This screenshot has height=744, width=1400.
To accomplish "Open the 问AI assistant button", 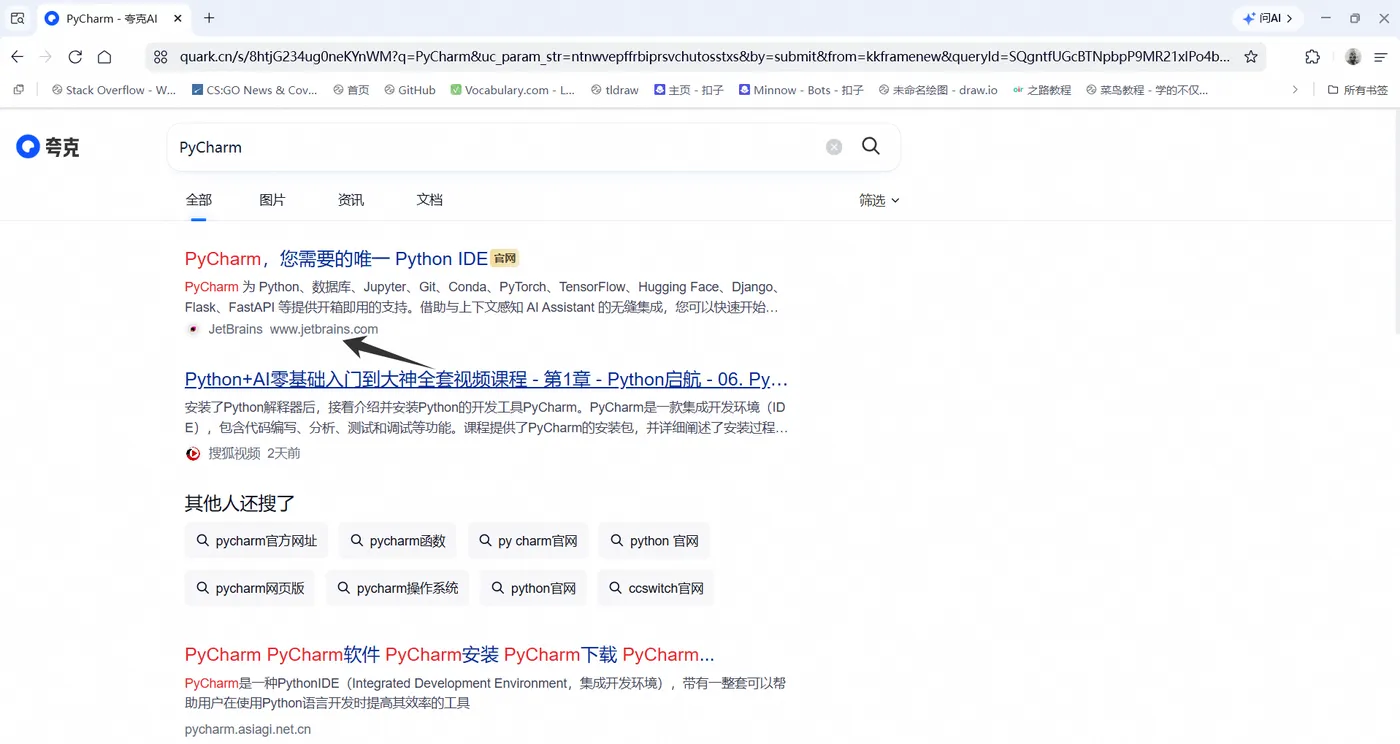I will click(x=1267, y=18).
